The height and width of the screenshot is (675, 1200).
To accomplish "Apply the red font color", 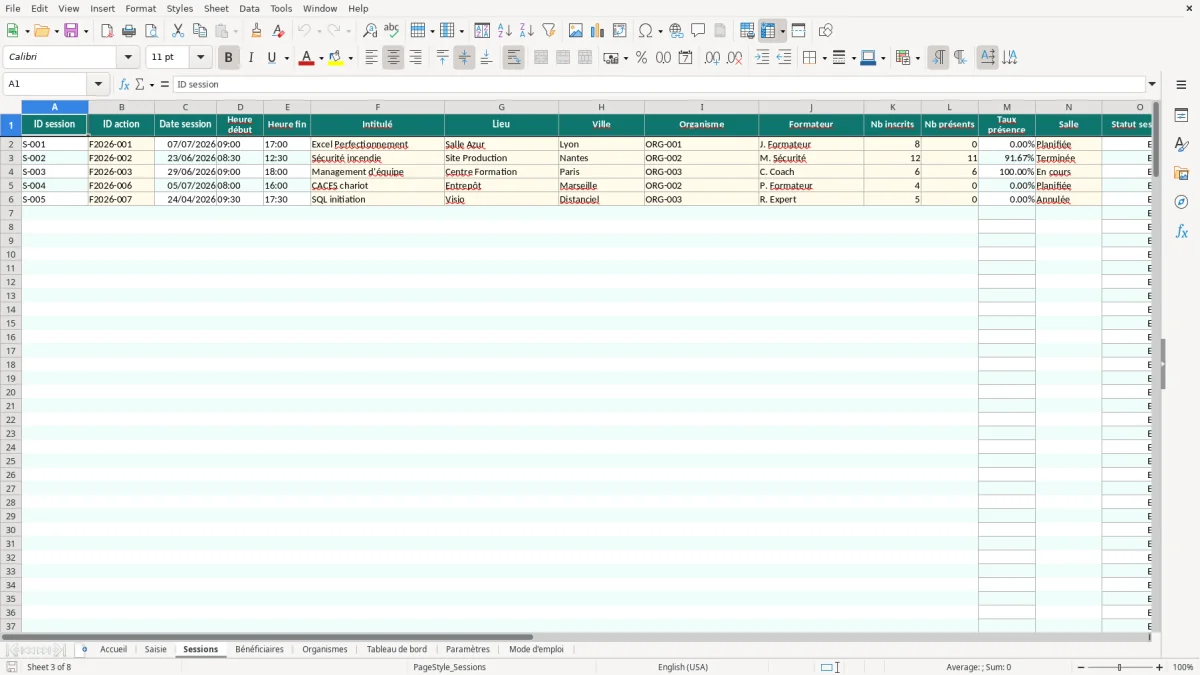I will (306, 58).
